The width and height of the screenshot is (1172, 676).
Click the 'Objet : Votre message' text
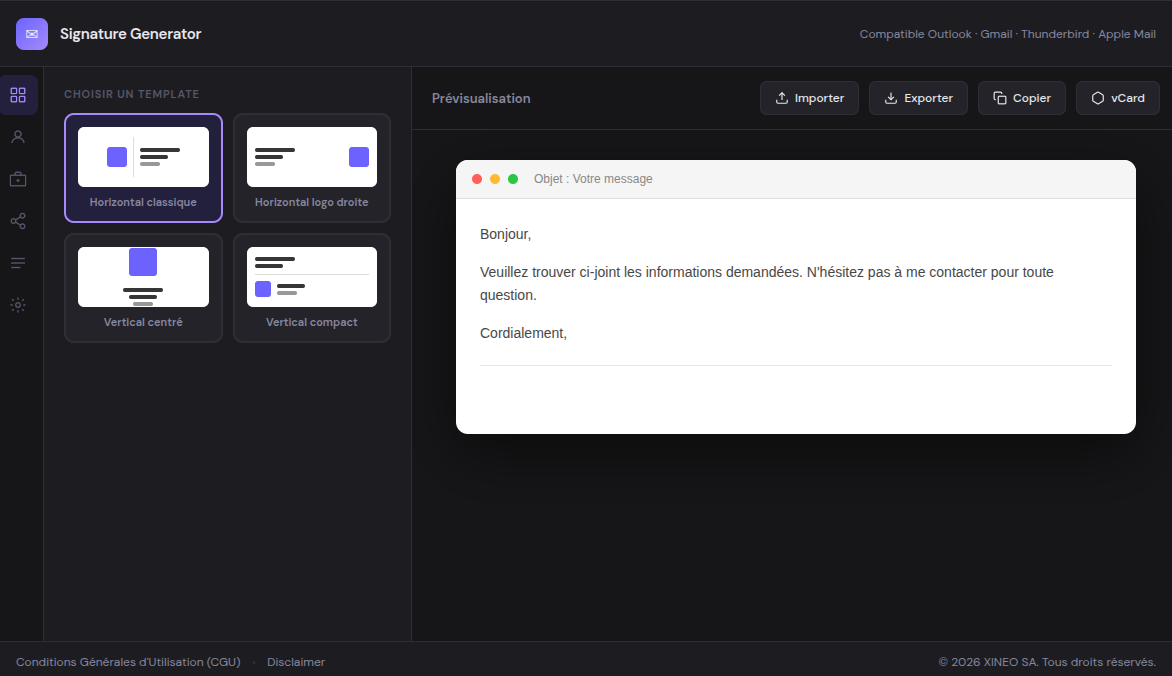[593, 179]
